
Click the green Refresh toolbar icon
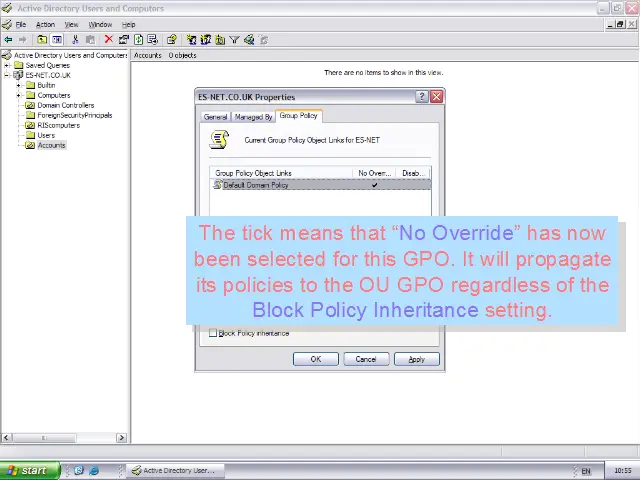click(138, 40)
